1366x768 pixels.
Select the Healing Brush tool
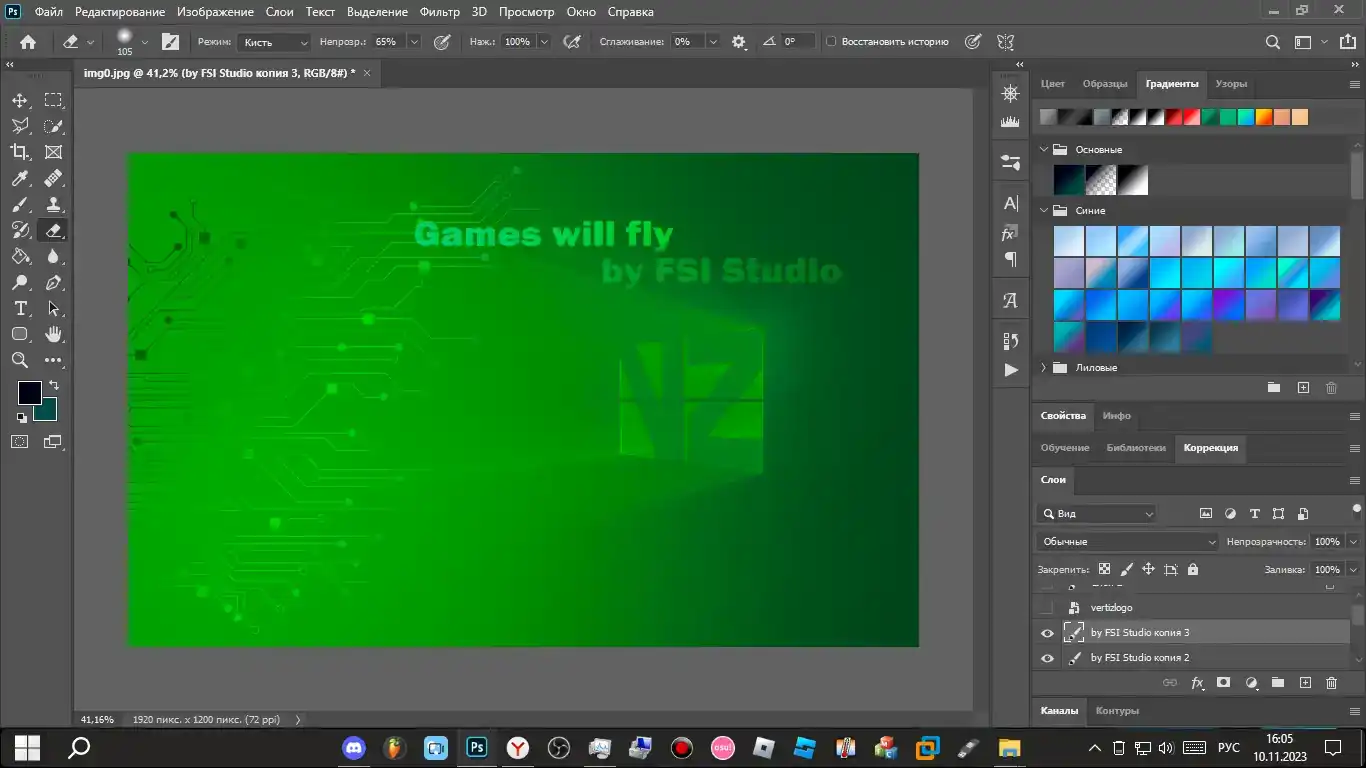point(54,178)
